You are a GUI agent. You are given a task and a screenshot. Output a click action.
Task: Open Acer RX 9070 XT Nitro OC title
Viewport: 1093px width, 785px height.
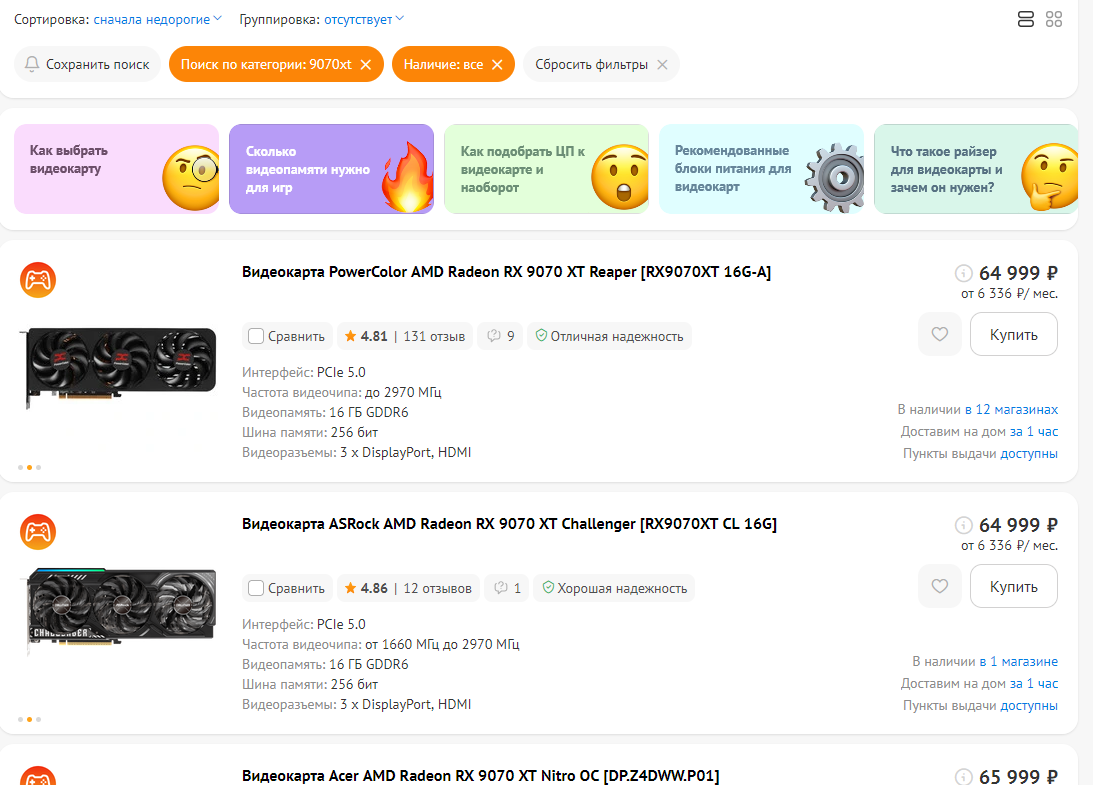coord(480,775)
